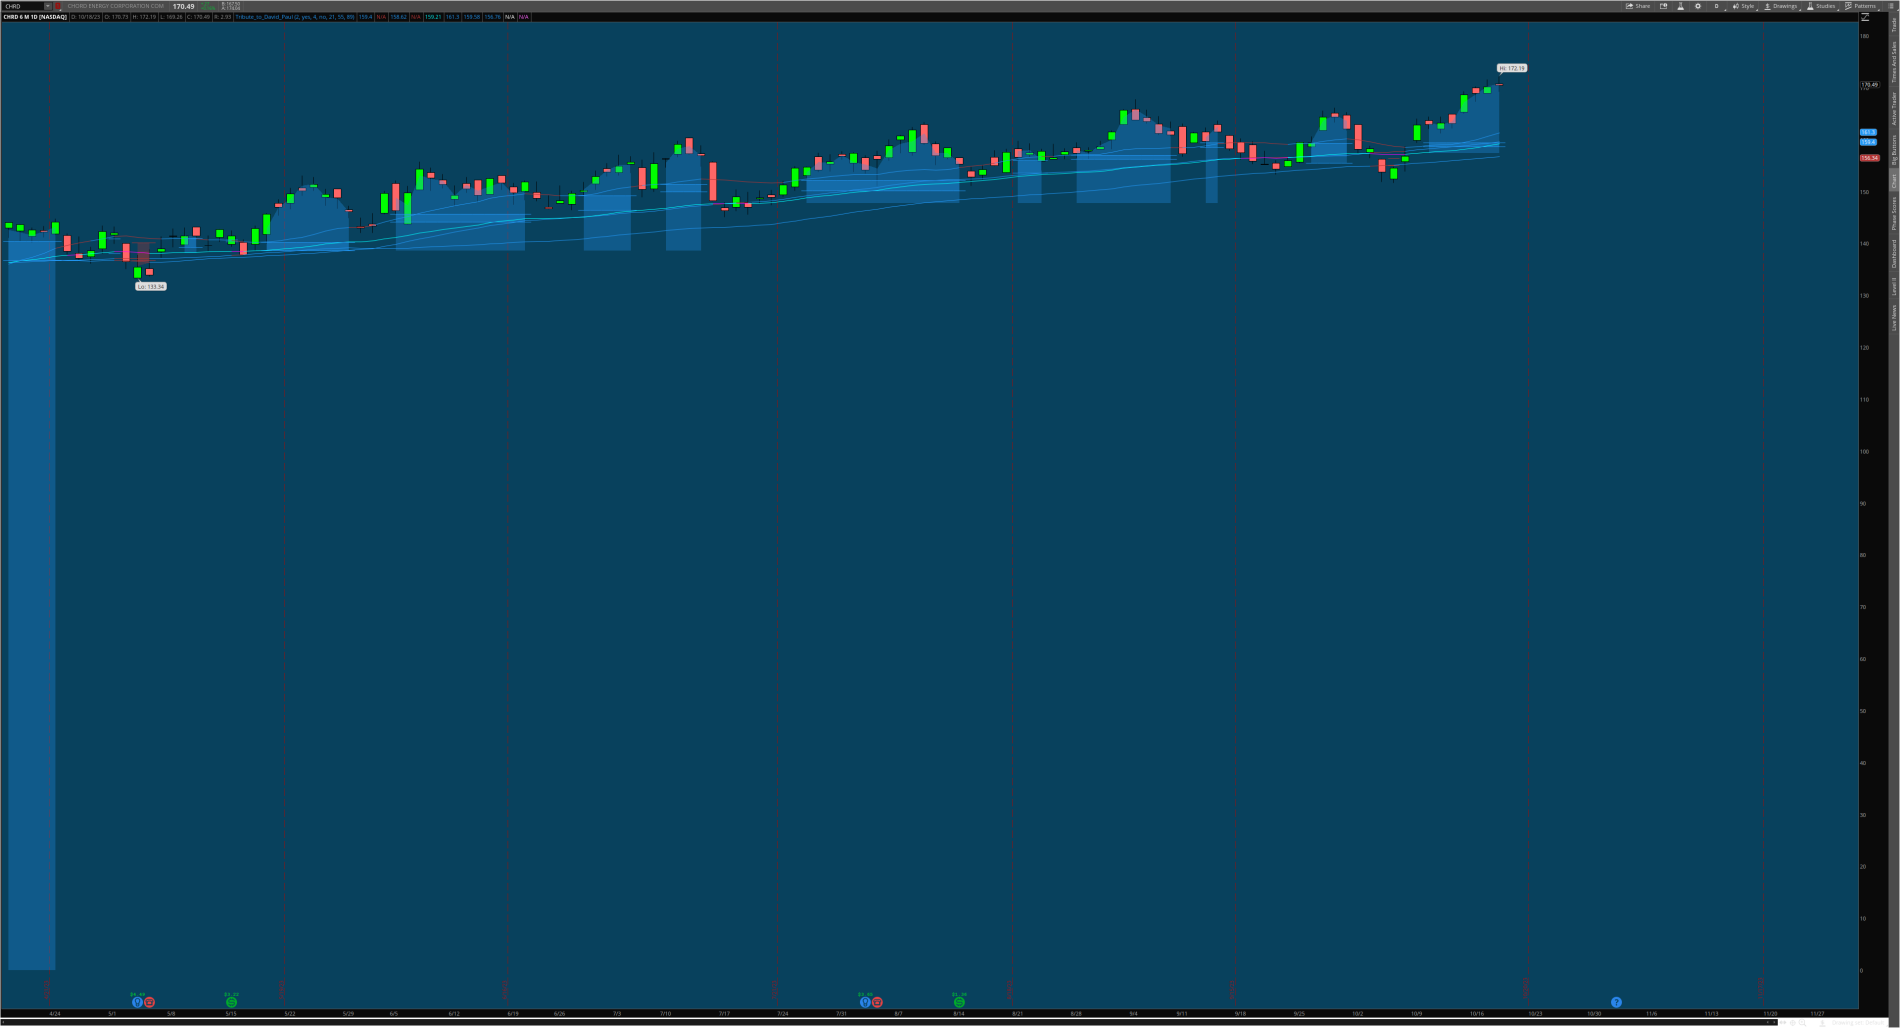
Task: Open the Times And Sales sidebar tab
Action: pyautogui.click(x=1893, y=62)
